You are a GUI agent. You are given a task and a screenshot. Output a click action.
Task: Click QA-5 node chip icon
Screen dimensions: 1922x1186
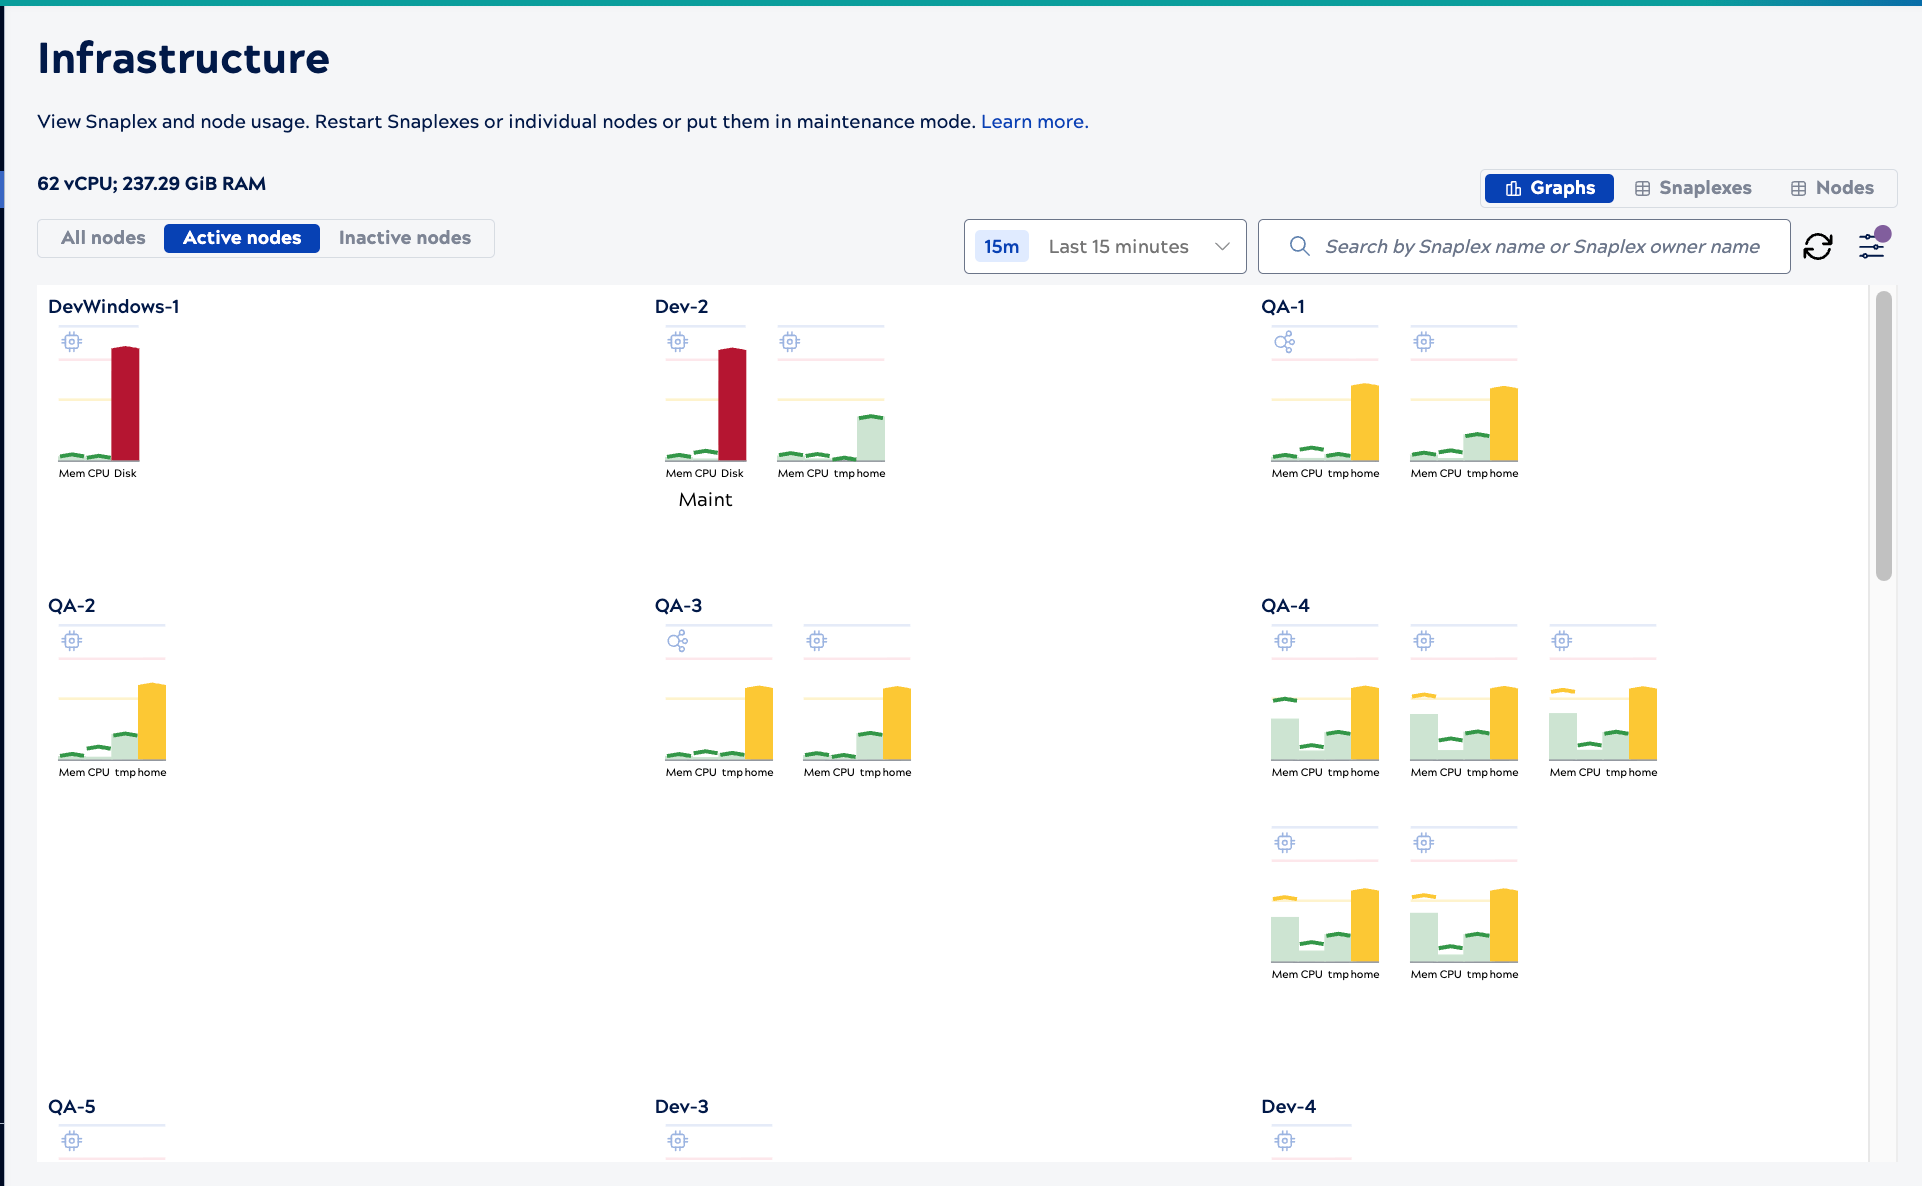tap(72, 1140)
